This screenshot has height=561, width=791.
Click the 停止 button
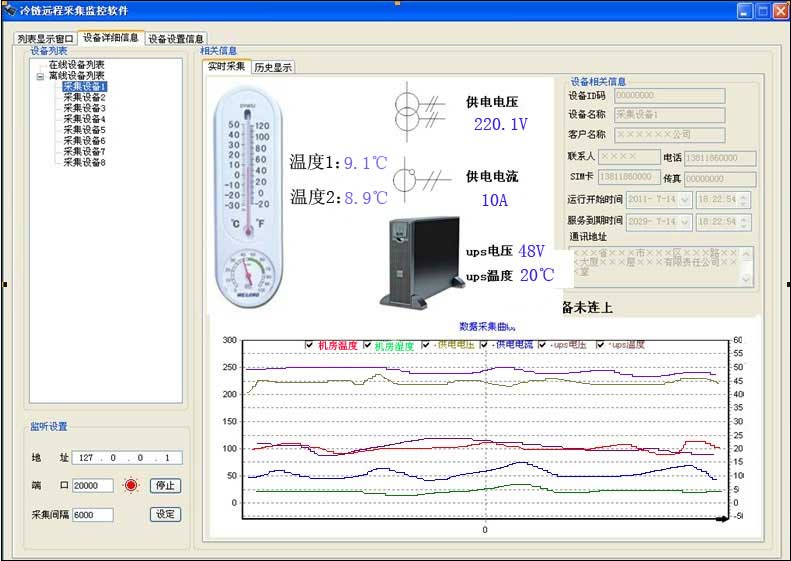165,485
